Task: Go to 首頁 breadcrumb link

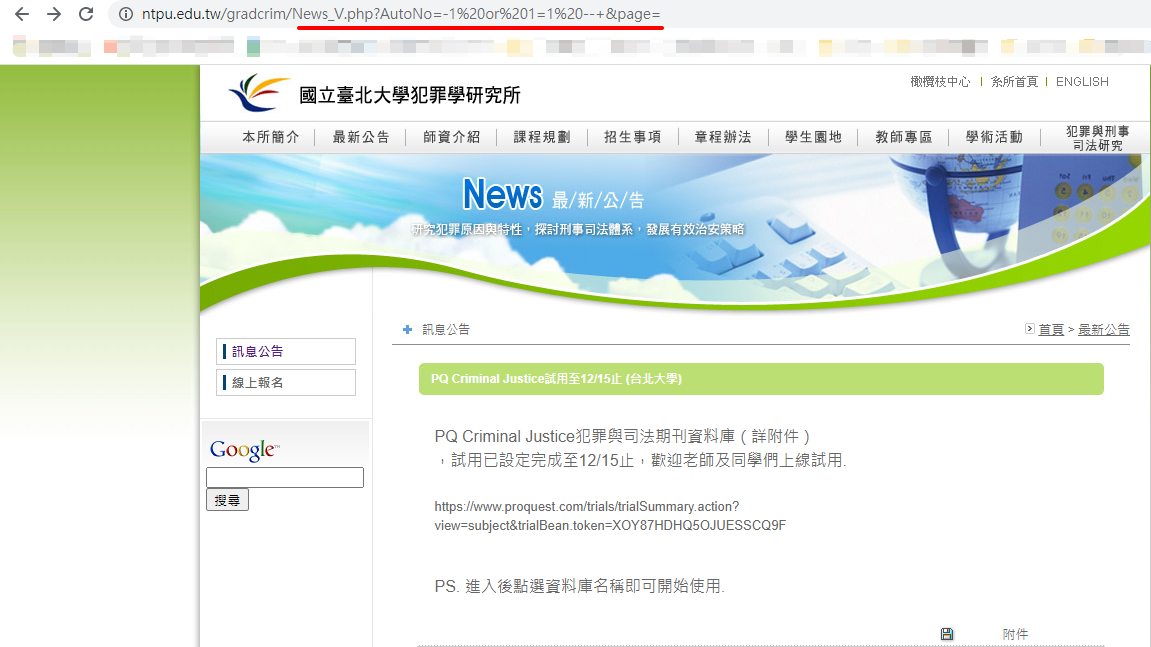Action: click(x=1051, y=330)
